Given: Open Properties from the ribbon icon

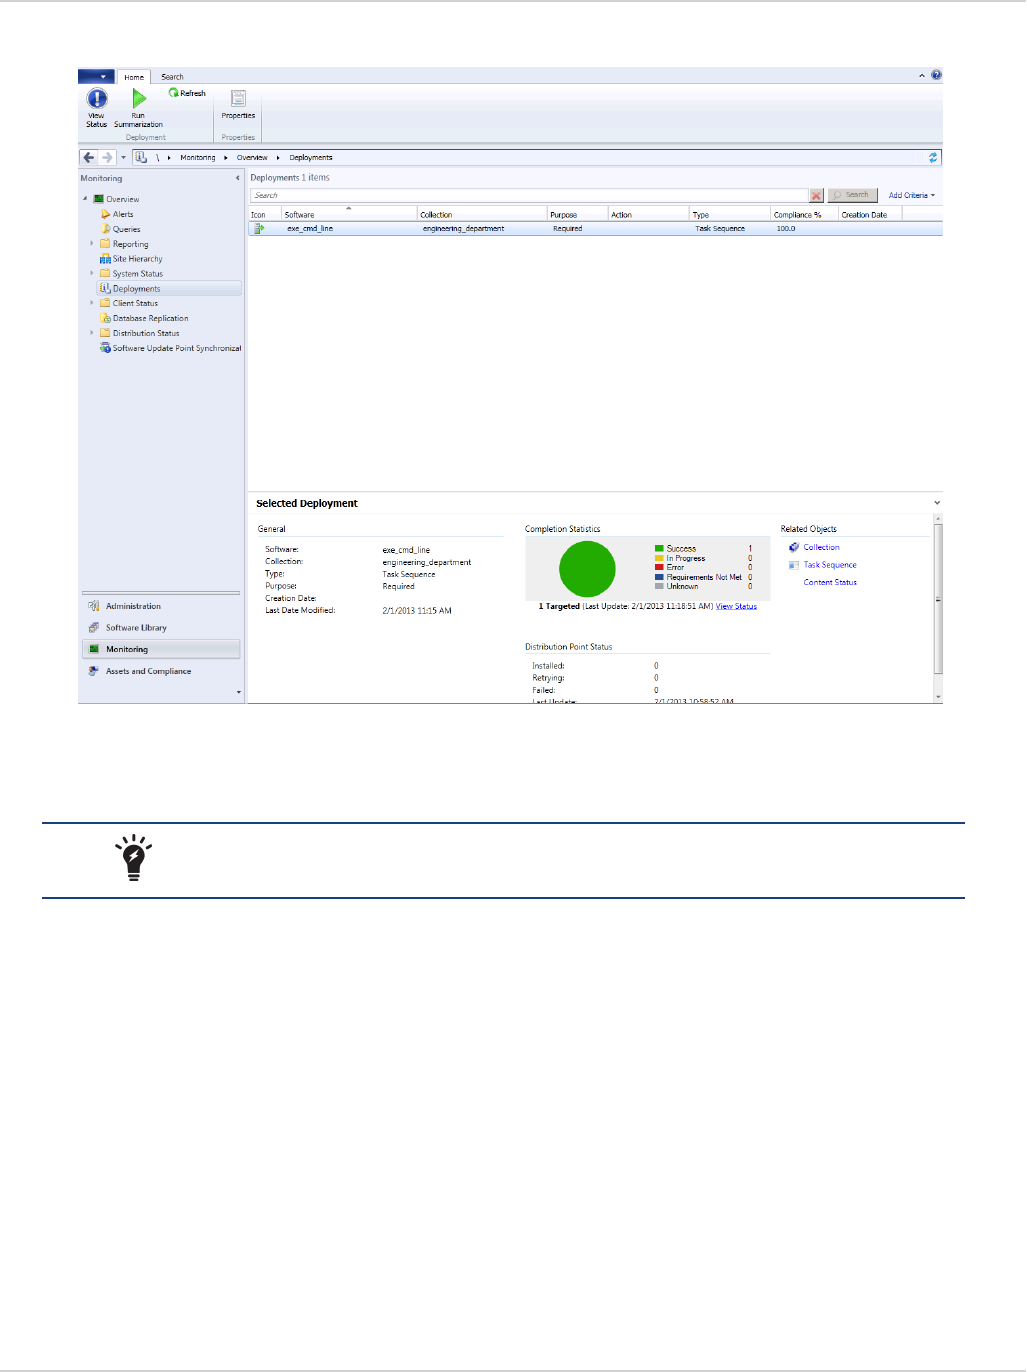Looking at the screenshot, I should pos(238,98).
